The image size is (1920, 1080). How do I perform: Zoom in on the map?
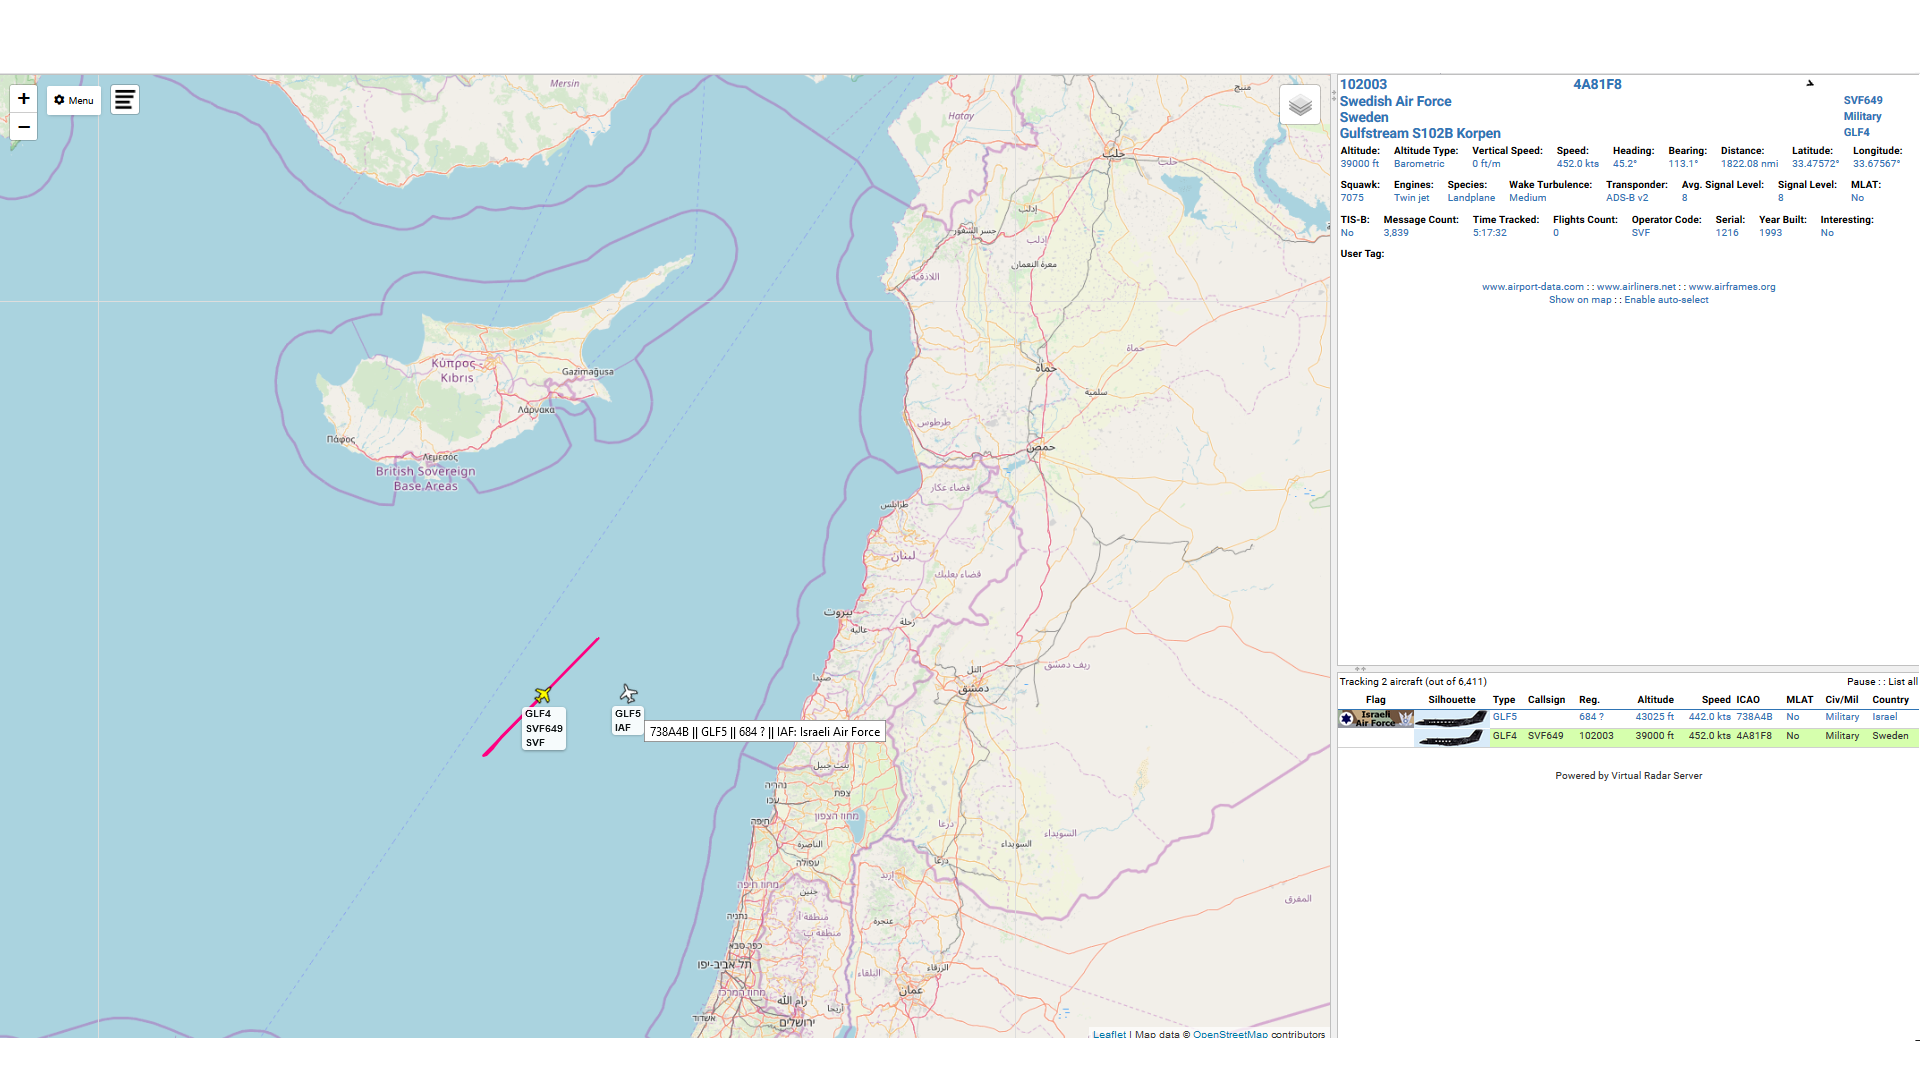[x=24, y=98]
